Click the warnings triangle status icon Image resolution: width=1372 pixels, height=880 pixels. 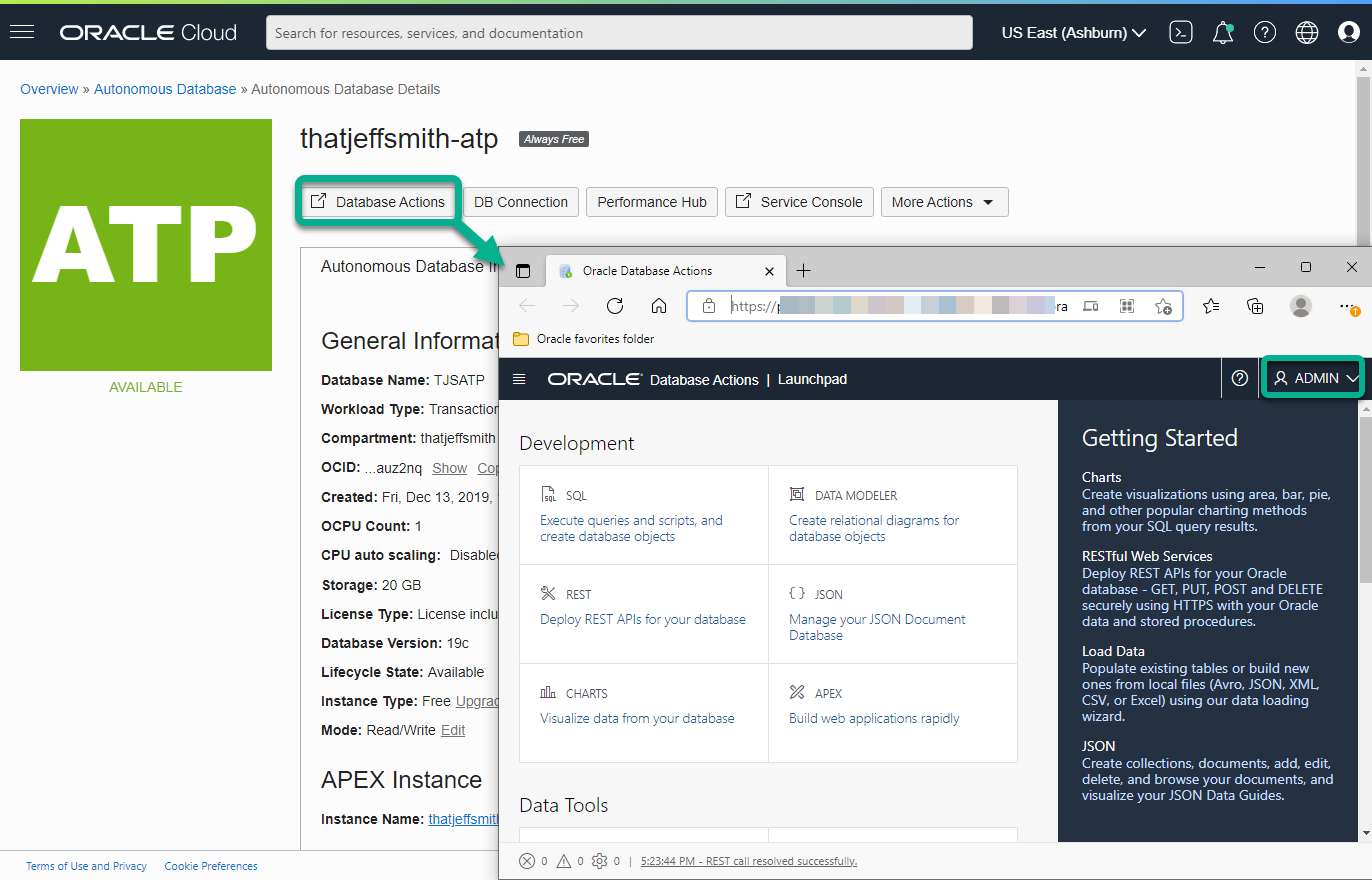pos(563,861)
